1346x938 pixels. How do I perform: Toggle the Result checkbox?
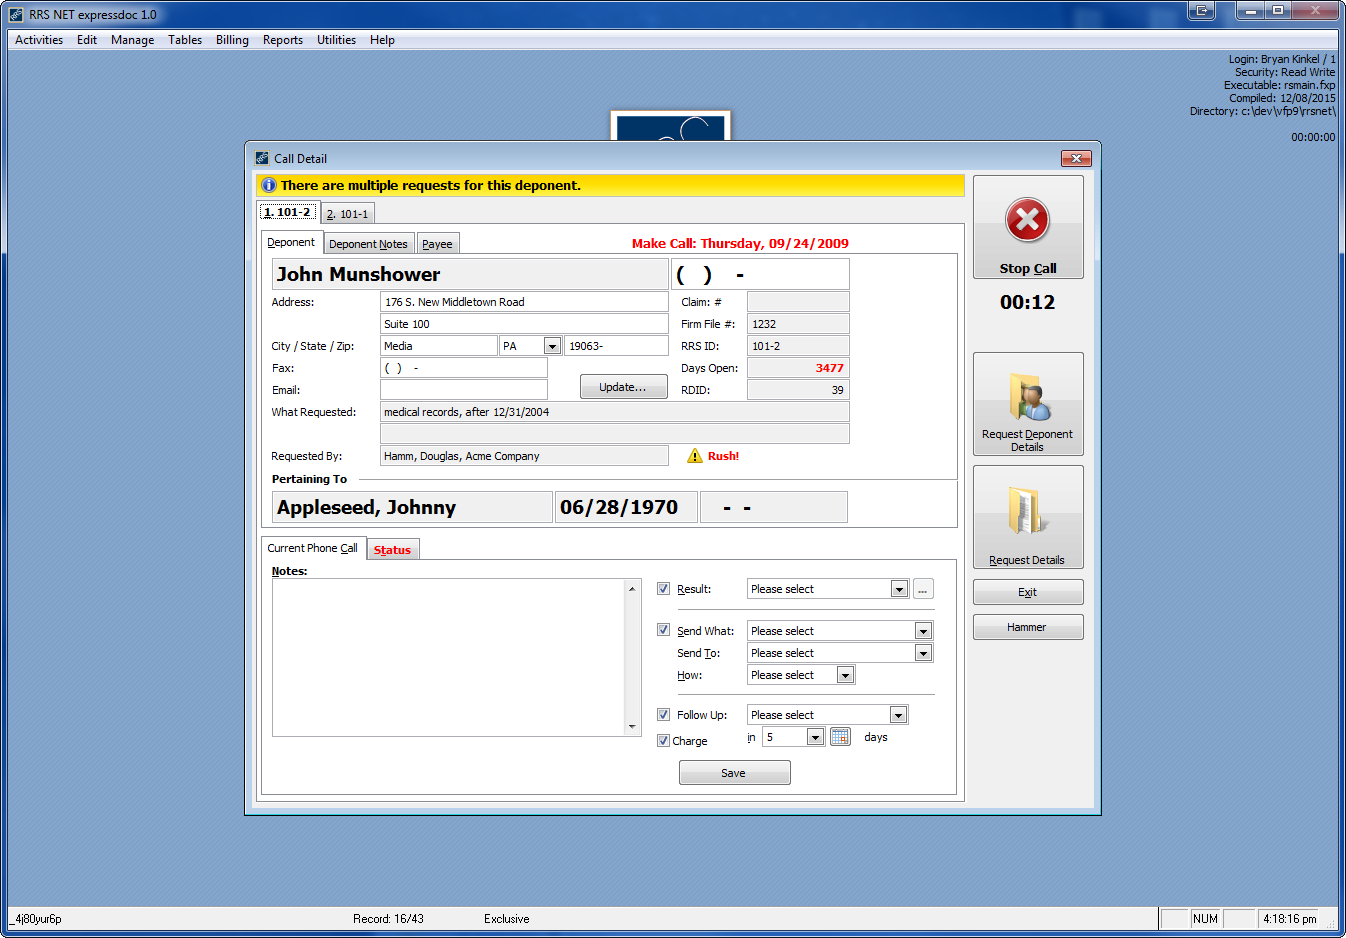(x=663, y=589)
